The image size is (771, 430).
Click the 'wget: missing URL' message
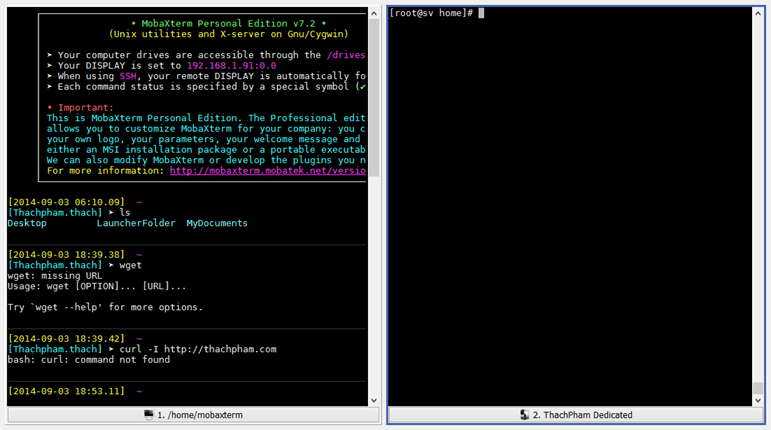tap(55, 276)
